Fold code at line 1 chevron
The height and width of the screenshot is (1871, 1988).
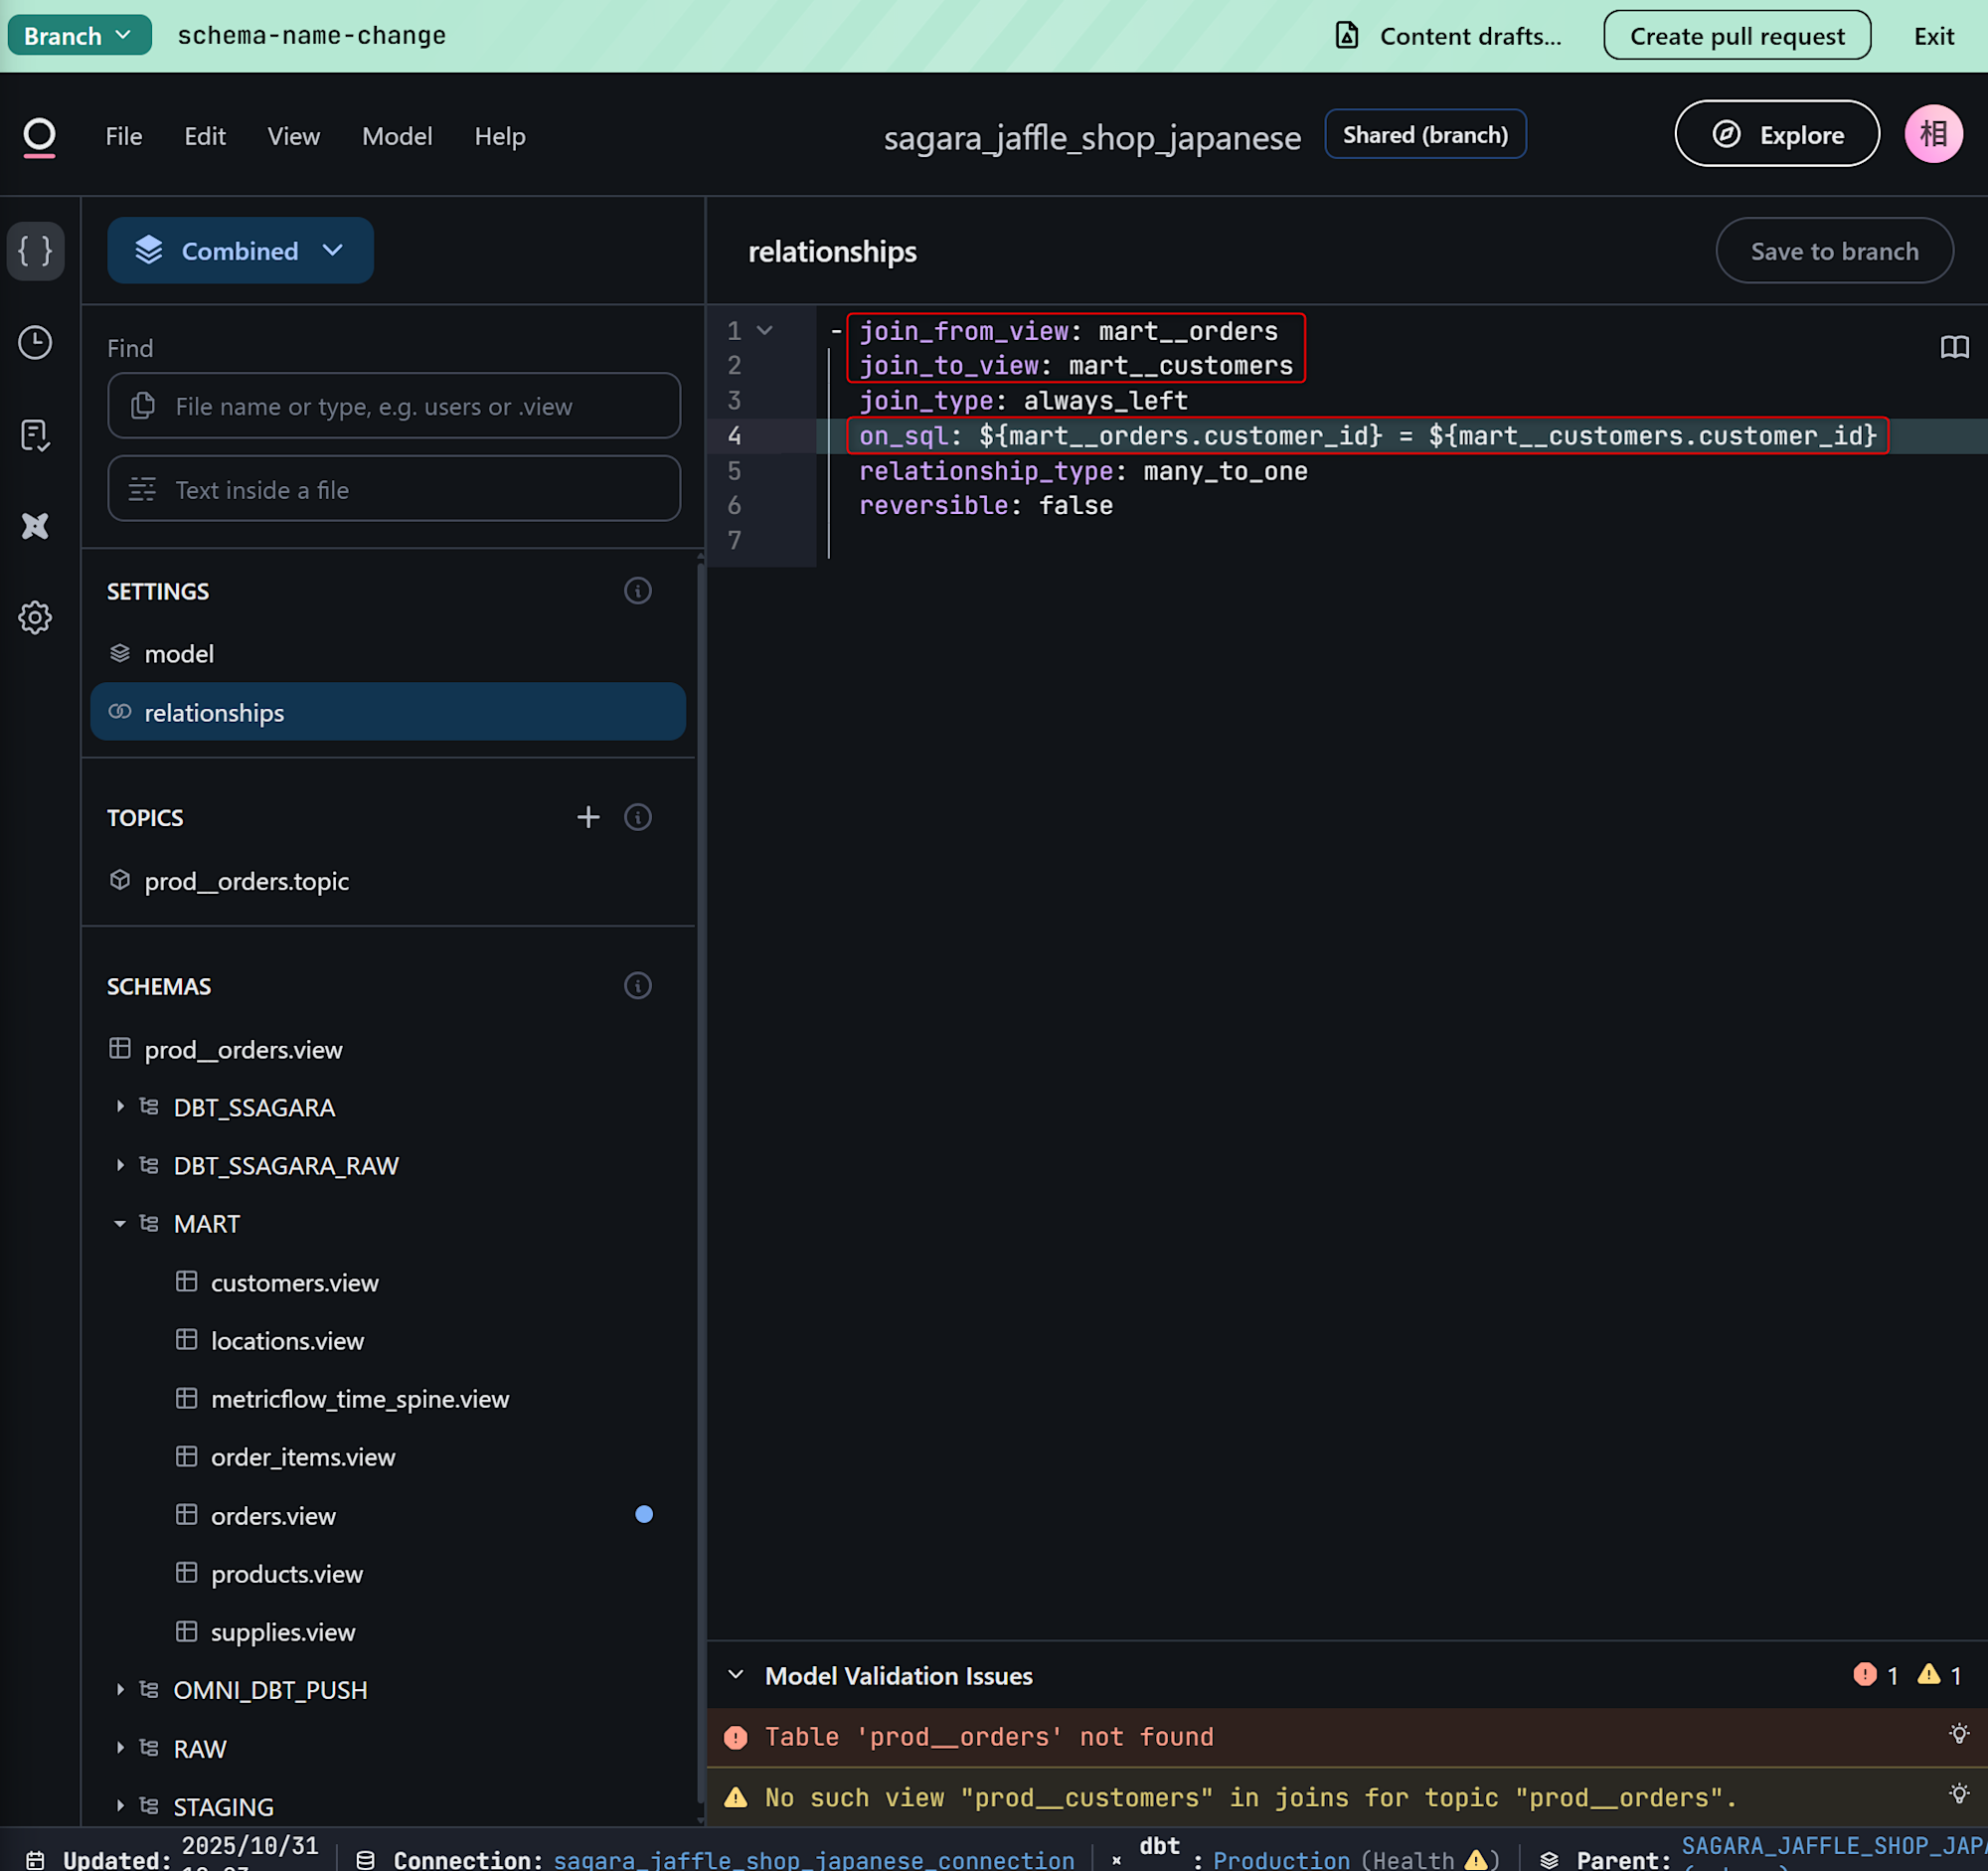coord(765,331)
